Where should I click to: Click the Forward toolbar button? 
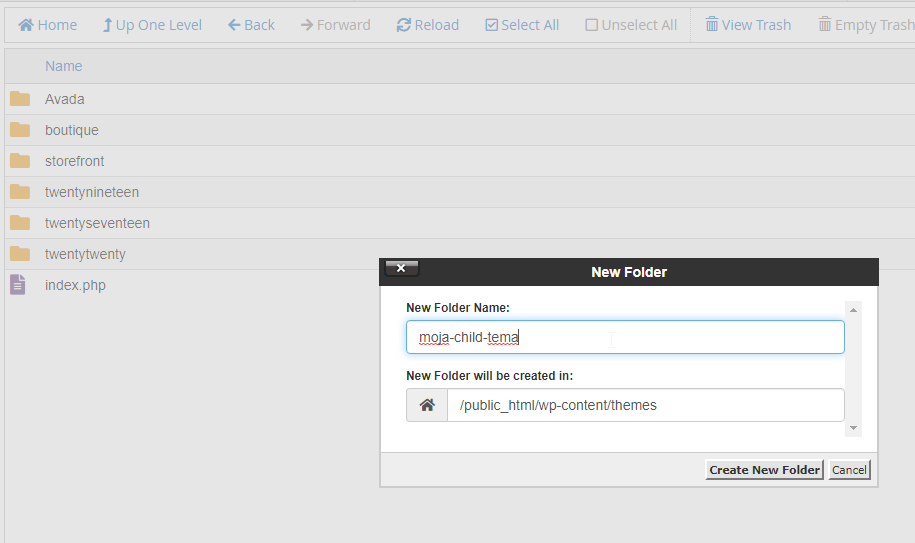coord(336,25)
